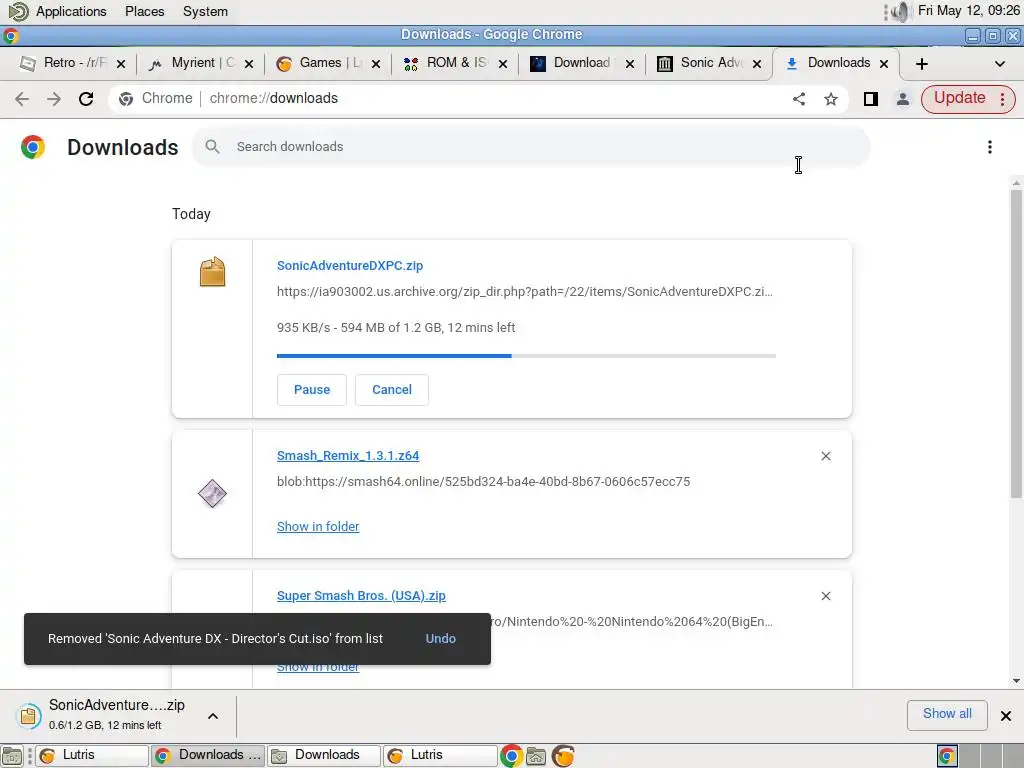Click the SonicAdventureDXPC.zip archive file icon

pos(212,272)
